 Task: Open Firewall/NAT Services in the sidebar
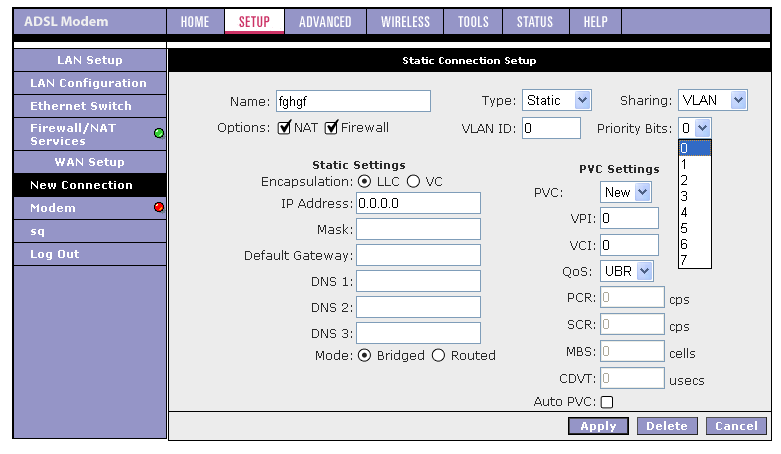[90, 134]
